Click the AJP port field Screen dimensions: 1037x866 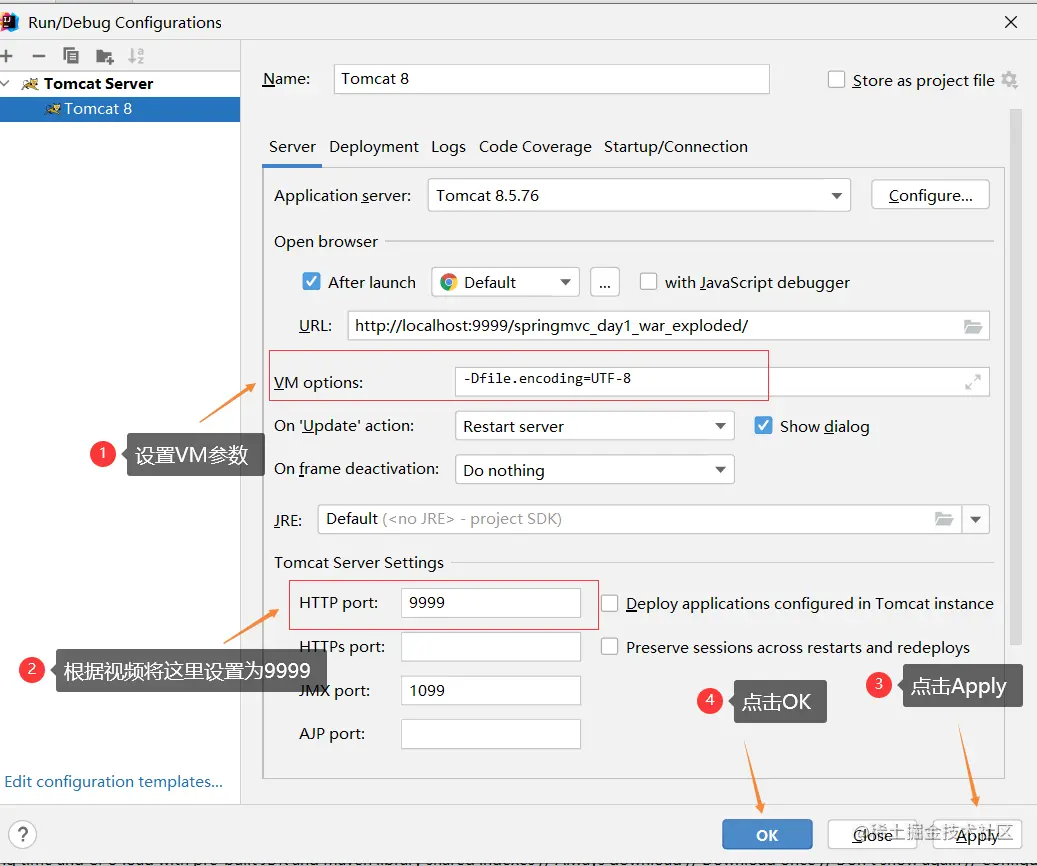[x=491, y=734]
